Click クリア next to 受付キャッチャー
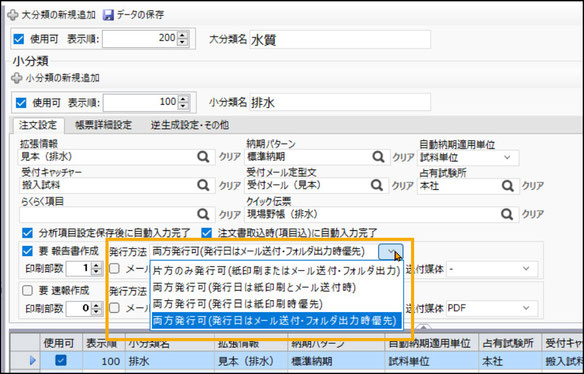The height and width of the screenshot is (374, 584). pyautogui.click(x=230, y=186)
